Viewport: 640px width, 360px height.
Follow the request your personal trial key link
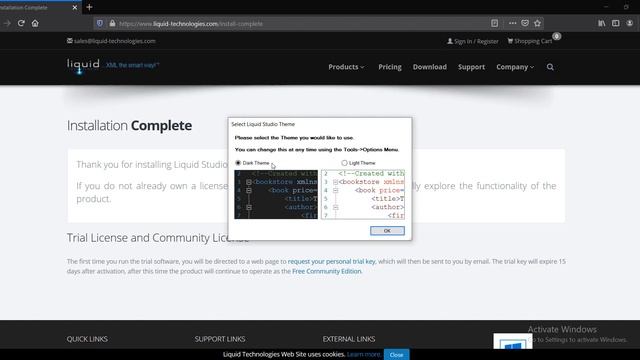[331, 261]
